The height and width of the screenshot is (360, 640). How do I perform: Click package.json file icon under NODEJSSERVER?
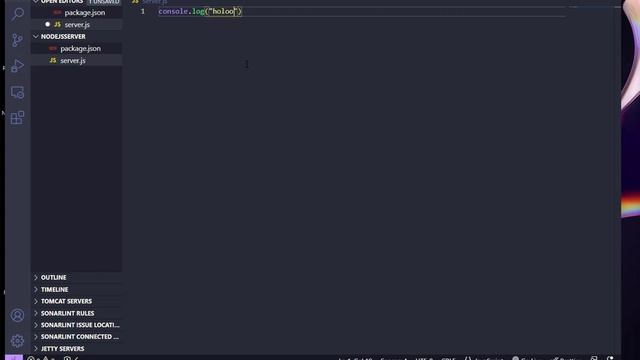click(x=53, y=49)
